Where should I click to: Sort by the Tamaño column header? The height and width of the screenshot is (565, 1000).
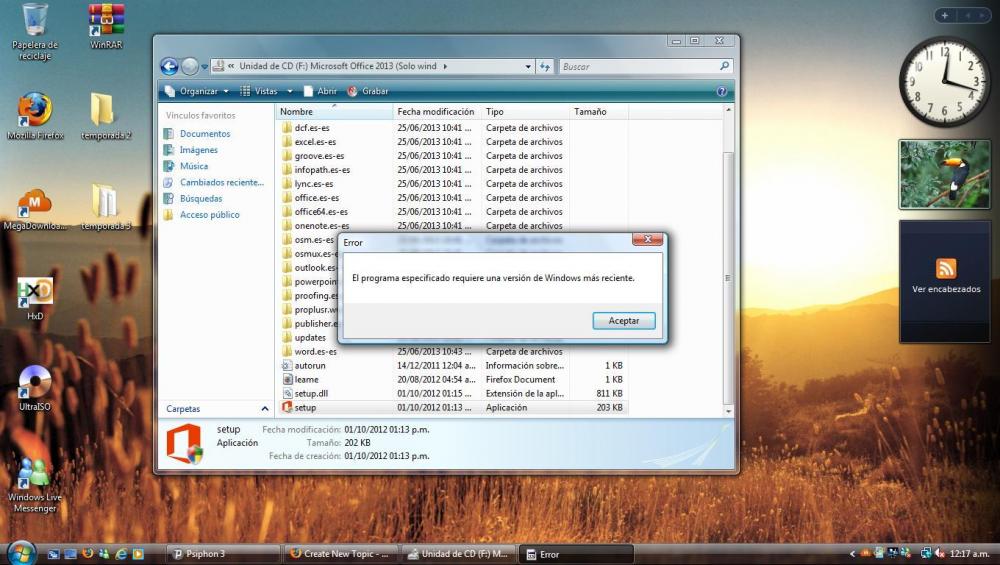599,112
